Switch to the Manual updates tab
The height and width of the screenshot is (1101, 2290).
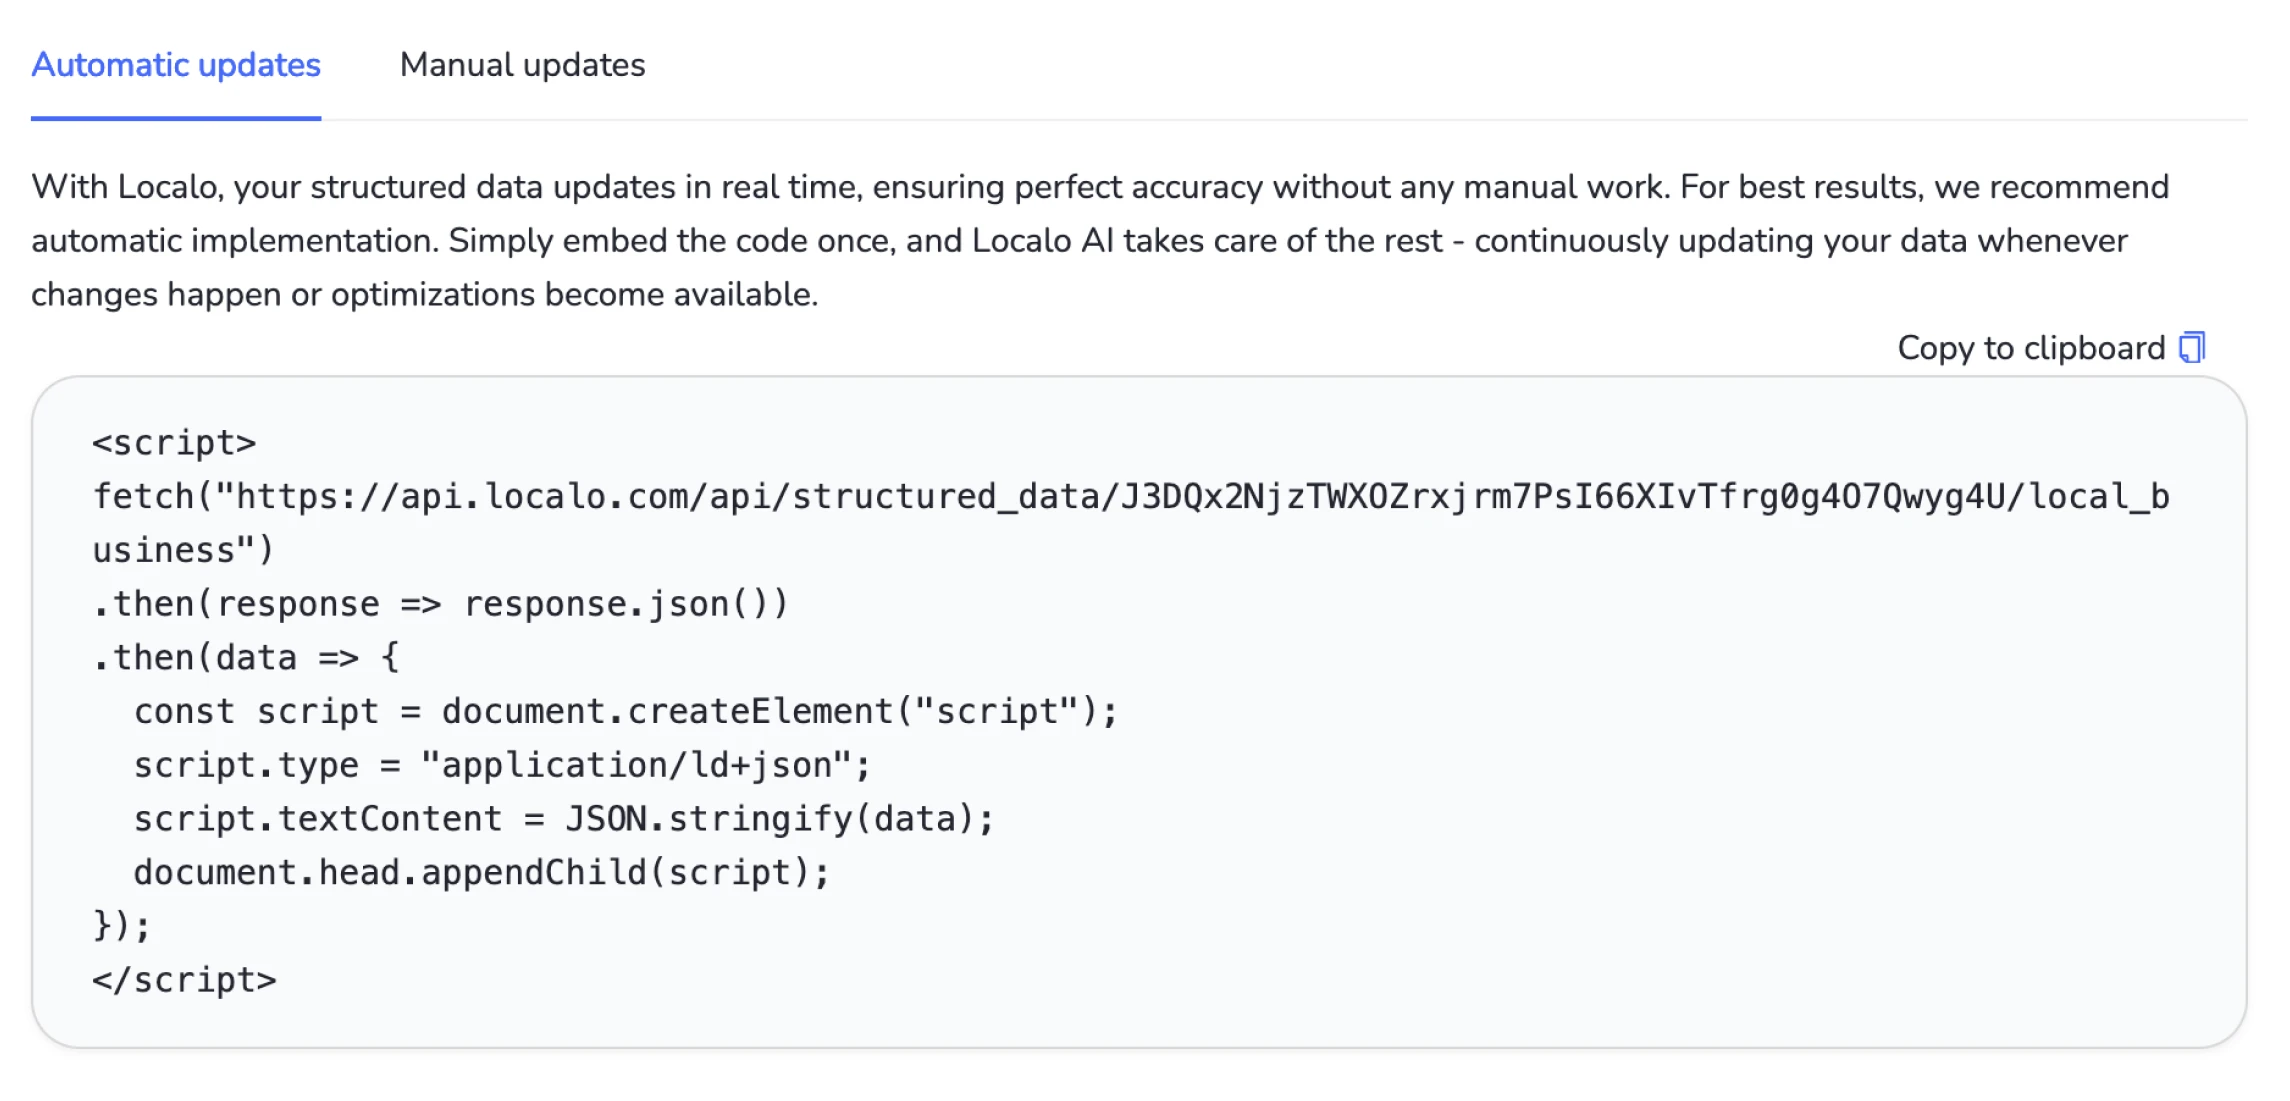point(522,65)
